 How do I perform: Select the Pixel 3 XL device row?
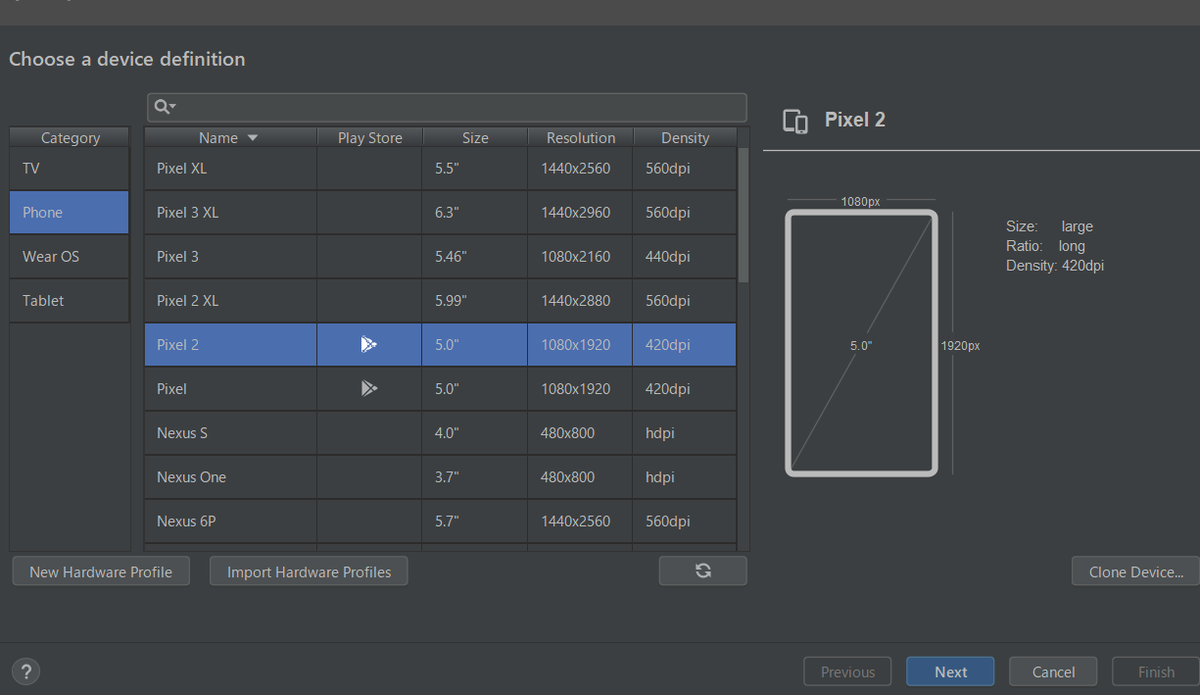coord(440,212)
